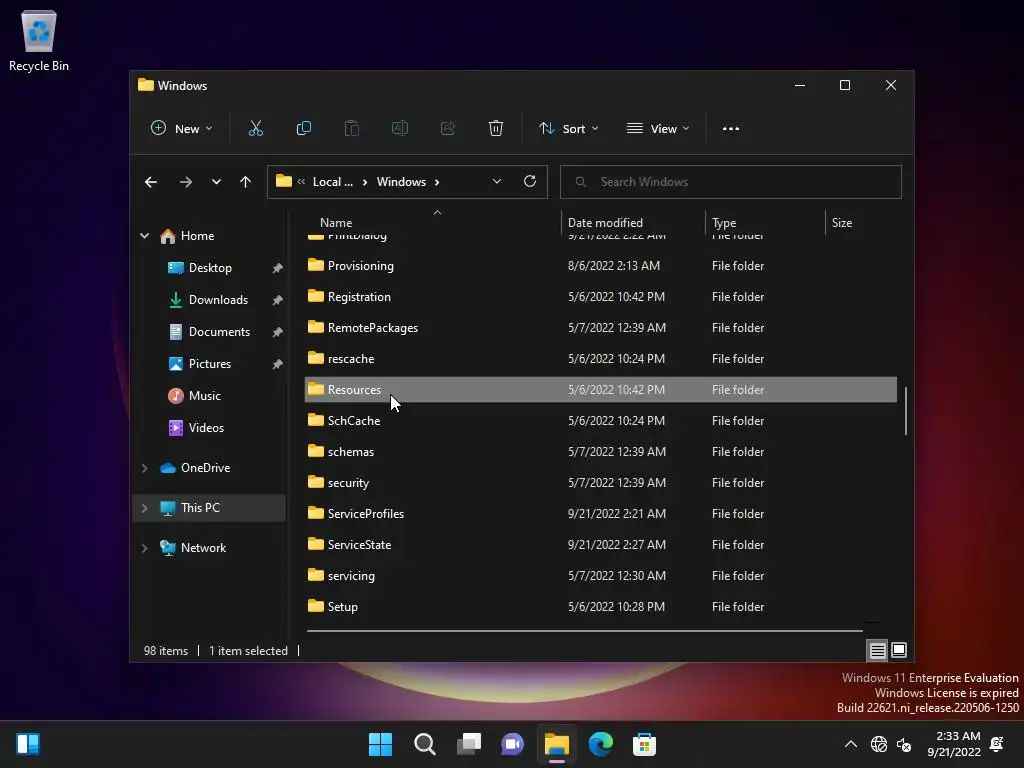This screenshot has width=1024, height=768.
Task: Expand chevron after Windows in address bar
Action: (x=437, y=182)
